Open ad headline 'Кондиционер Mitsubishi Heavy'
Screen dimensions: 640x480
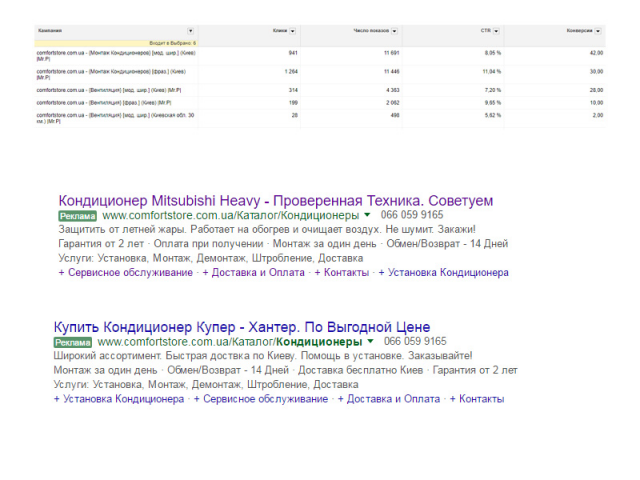coord(276,201)
